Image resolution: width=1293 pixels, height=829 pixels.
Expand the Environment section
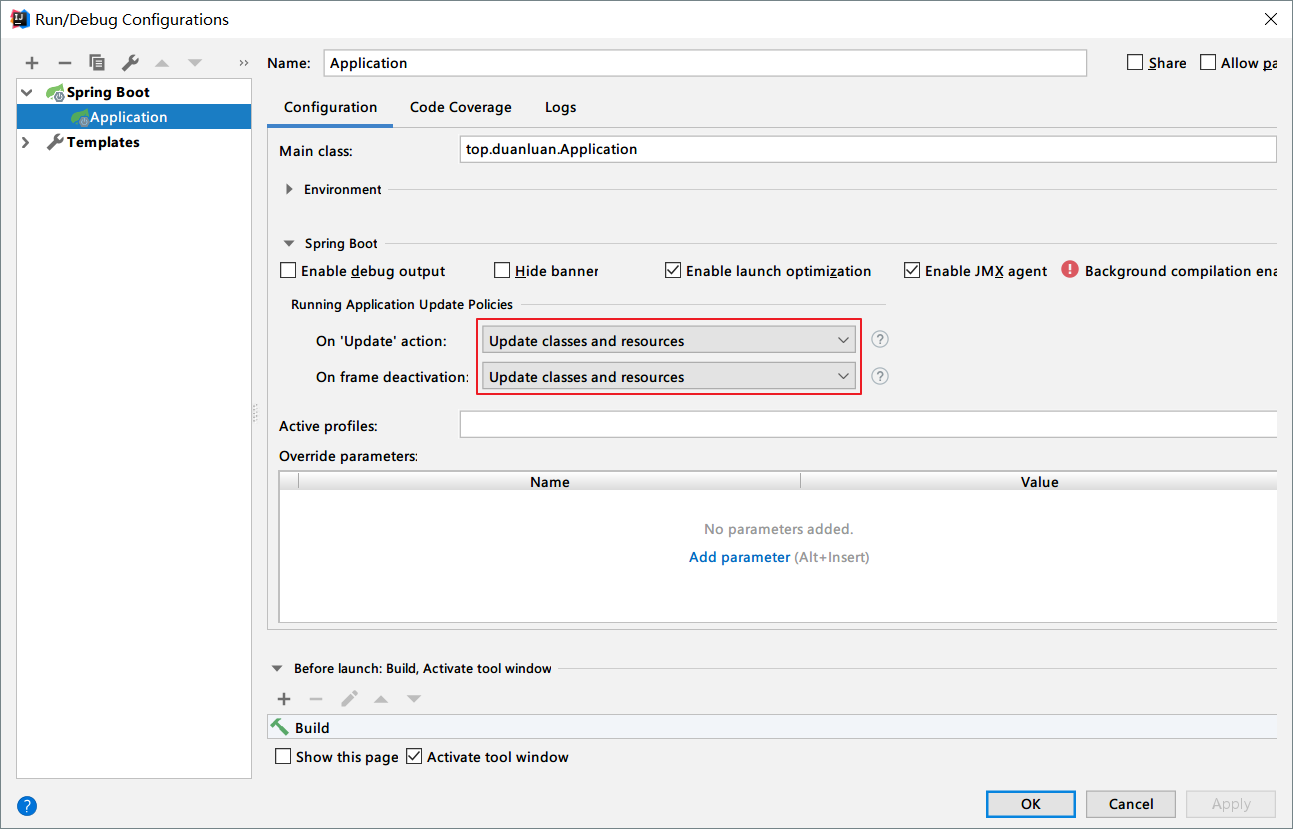(289, 189)
